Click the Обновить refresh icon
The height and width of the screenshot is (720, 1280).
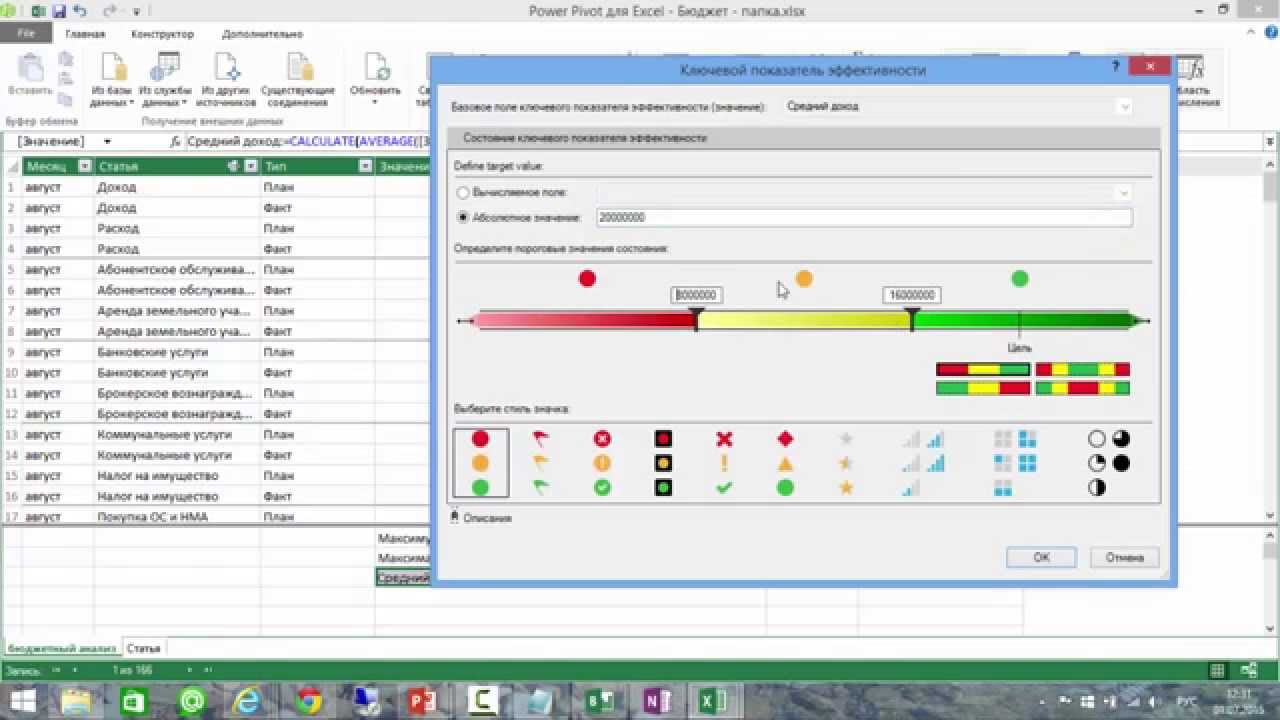pos(375,80)
